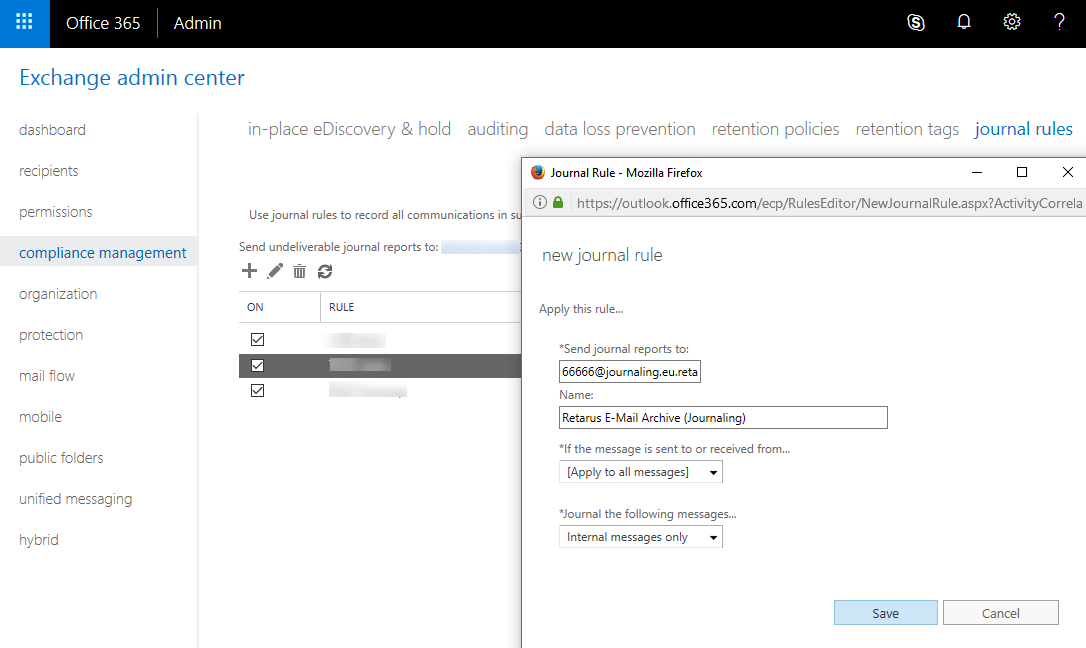Cancel the new journal rule dialog
This screenshot has width=1086, height=648.
tap(1000, 613)
